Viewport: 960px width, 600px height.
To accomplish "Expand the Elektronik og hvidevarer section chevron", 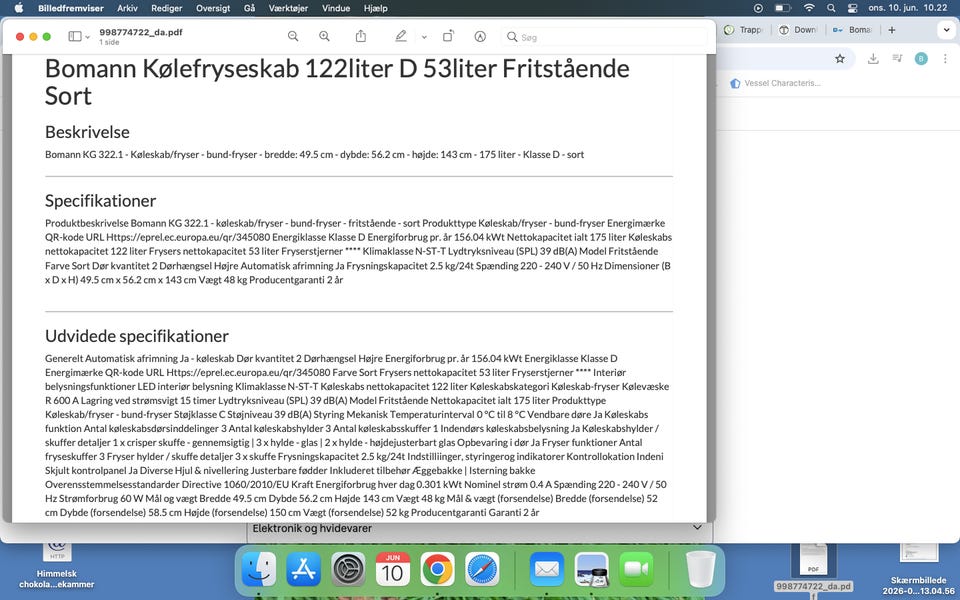I will point(697,527).
